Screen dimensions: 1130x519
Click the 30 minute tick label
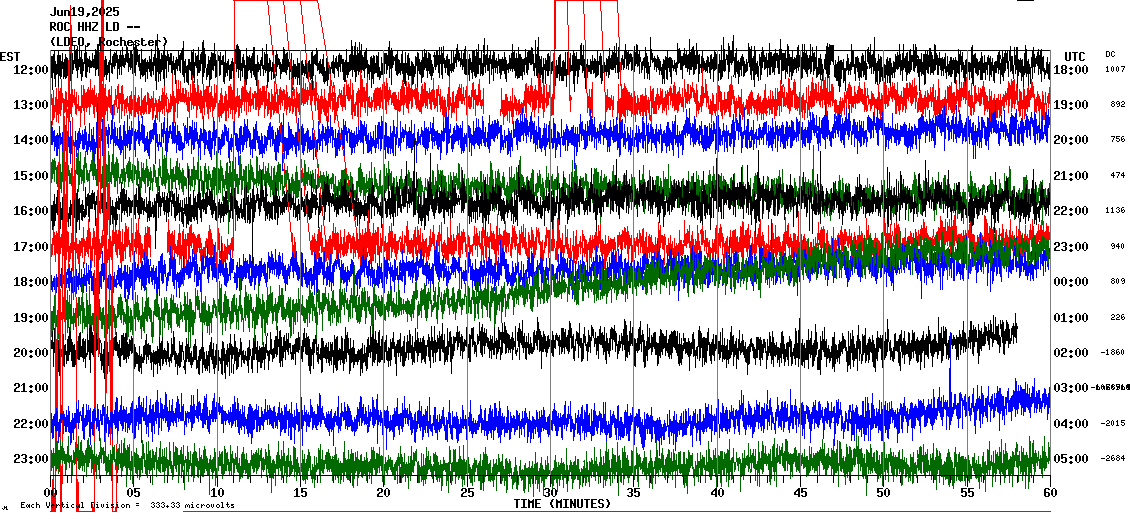(x=550, y=493)
